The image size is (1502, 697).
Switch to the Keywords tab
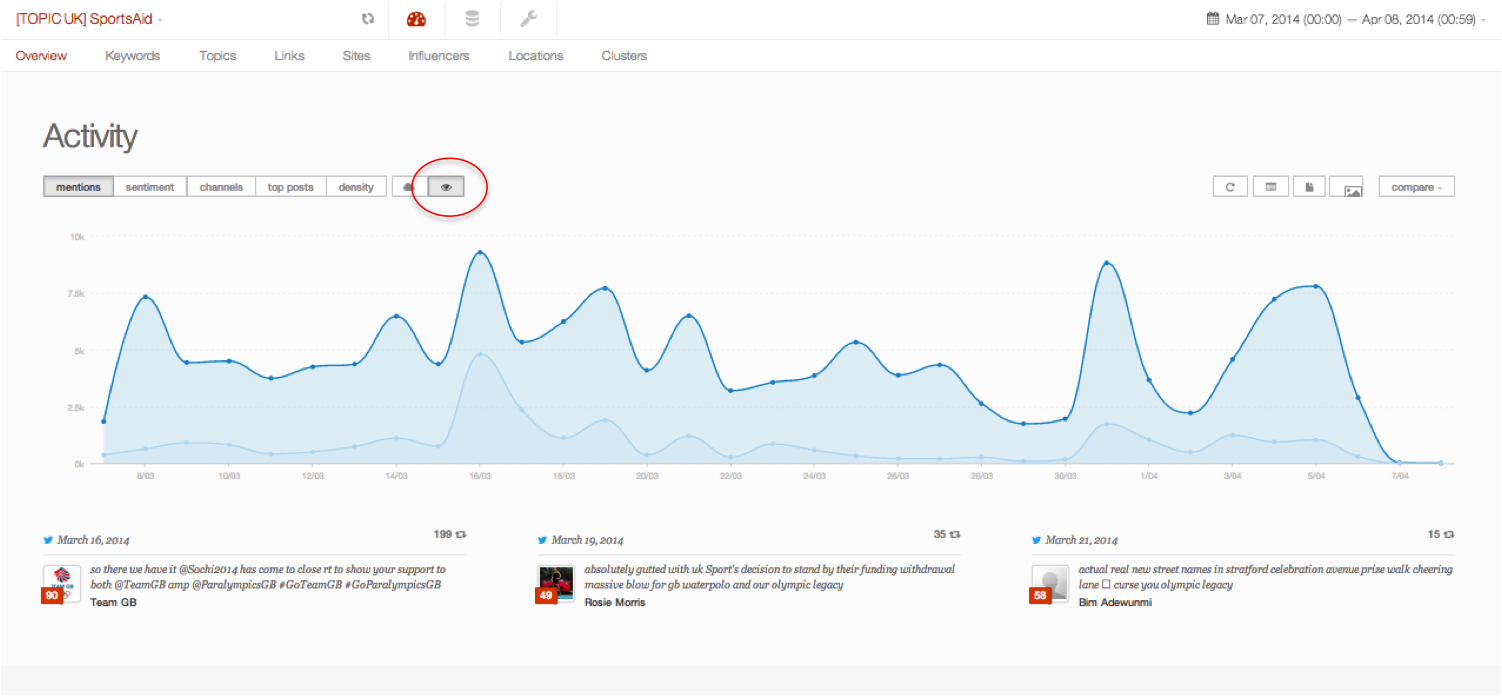click(x=132, y=56)
